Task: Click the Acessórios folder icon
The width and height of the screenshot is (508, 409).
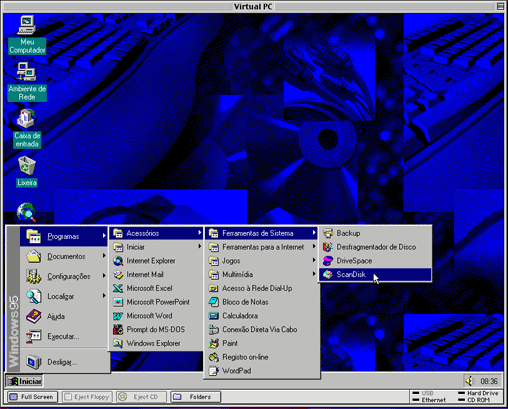Action: click(118, 233)
